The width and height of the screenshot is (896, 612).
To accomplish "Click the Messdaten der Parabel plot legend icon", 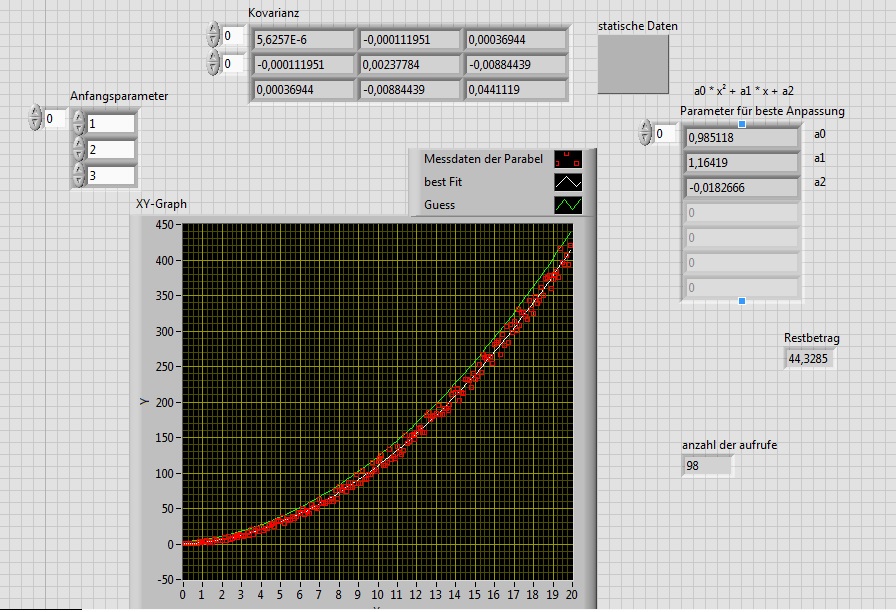I will (x=567, y=159).
